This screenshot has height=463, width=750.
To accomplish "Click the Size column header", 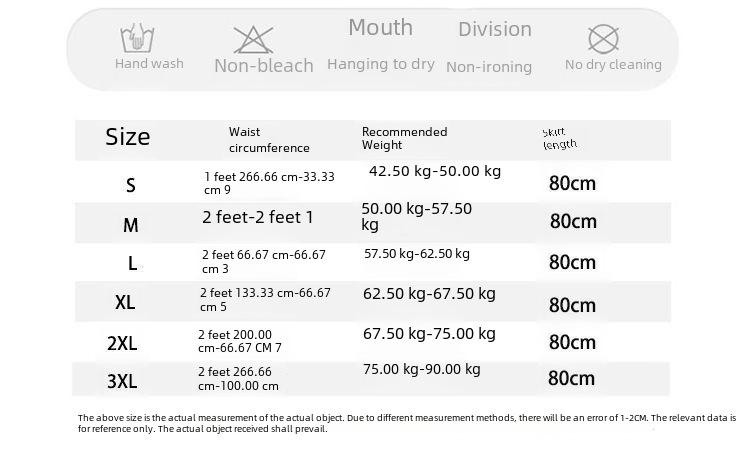I will coord(128,137).
